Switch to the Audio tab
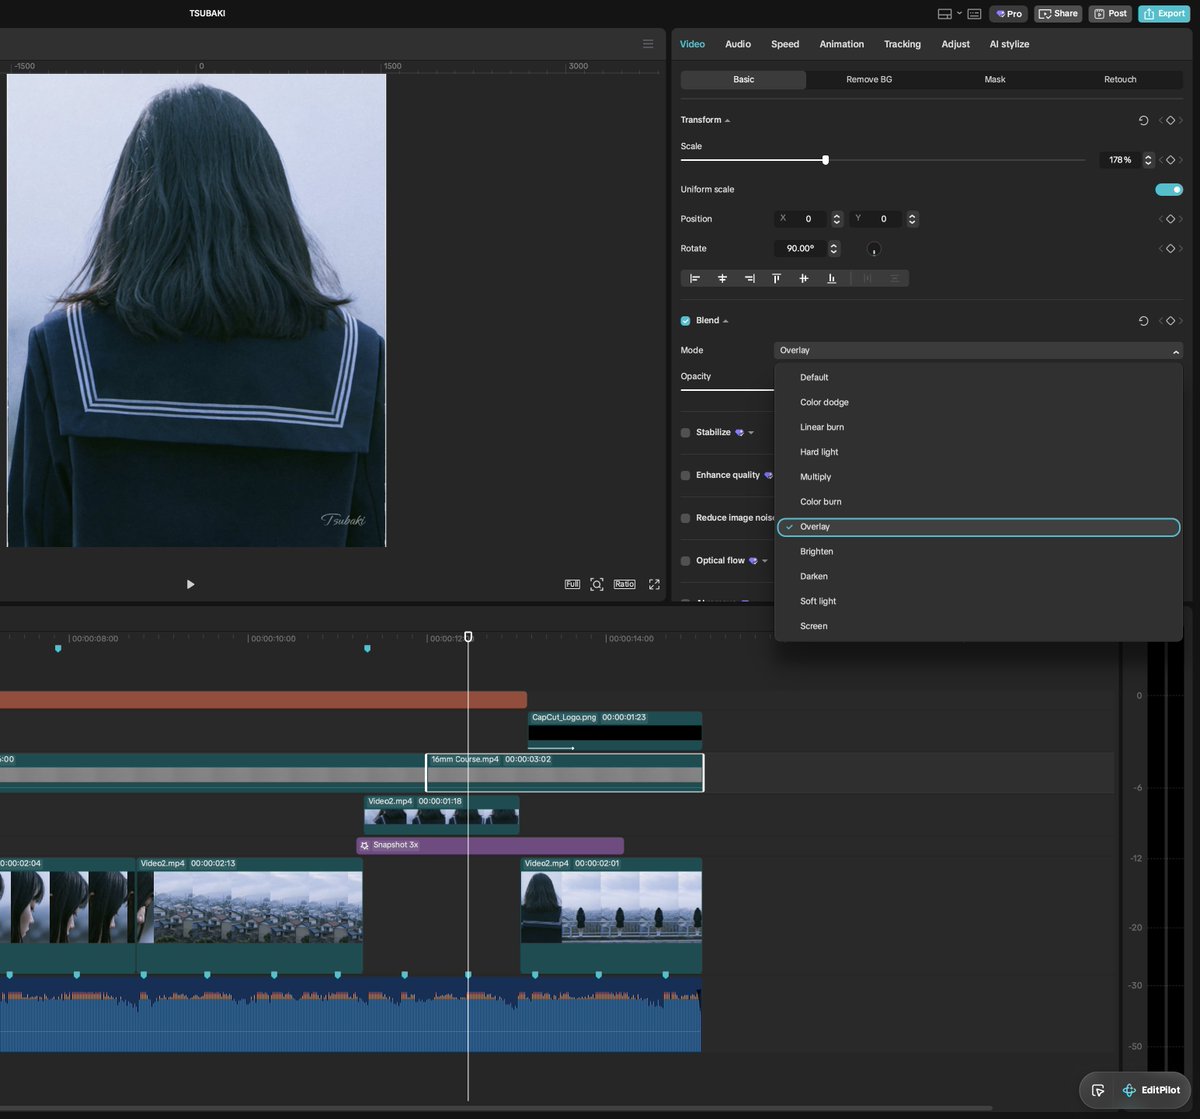 pos(738,44)
